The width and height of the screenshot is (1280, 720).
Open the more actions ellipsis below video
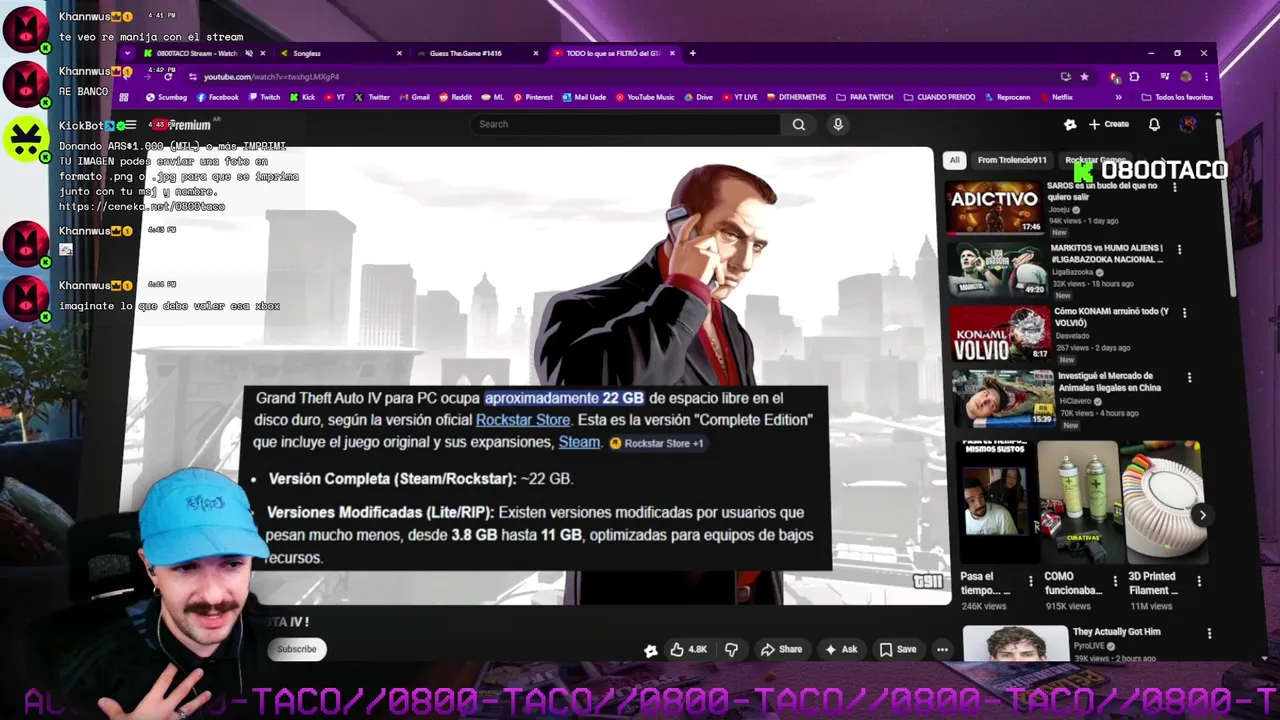(942, 649)
